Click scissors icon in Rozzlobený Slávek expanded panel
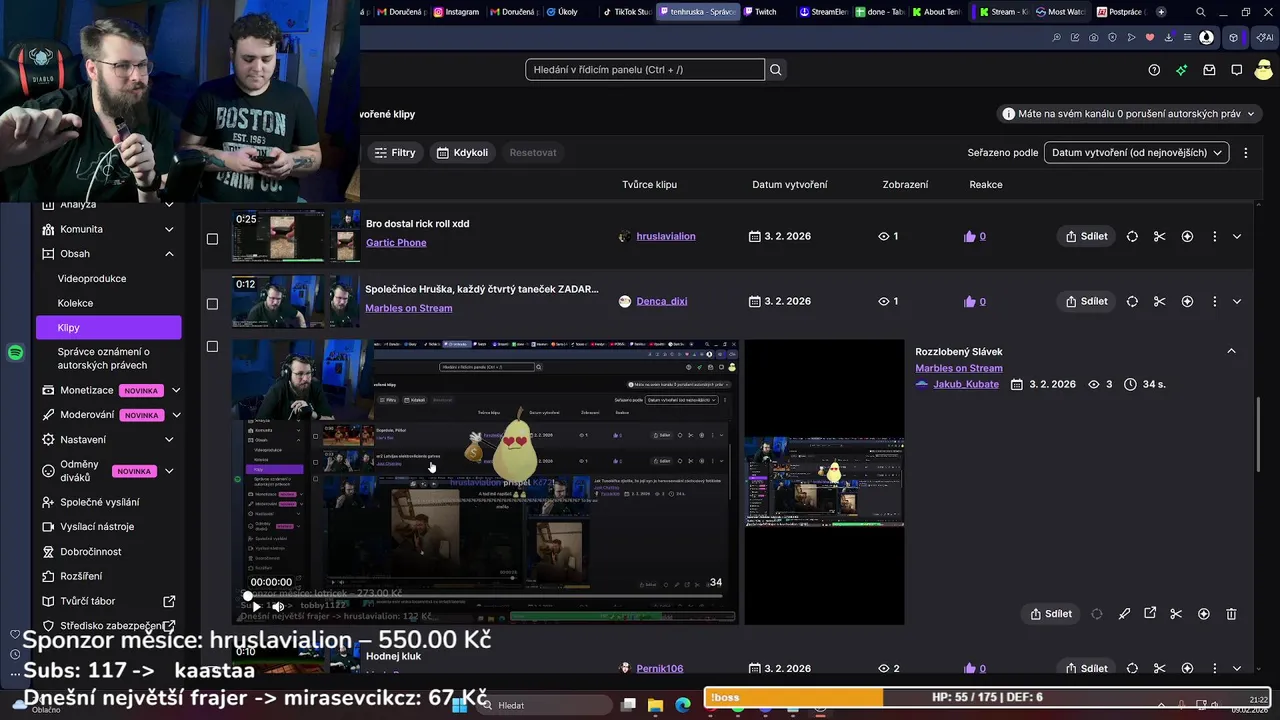 (x=1176, y=614)
